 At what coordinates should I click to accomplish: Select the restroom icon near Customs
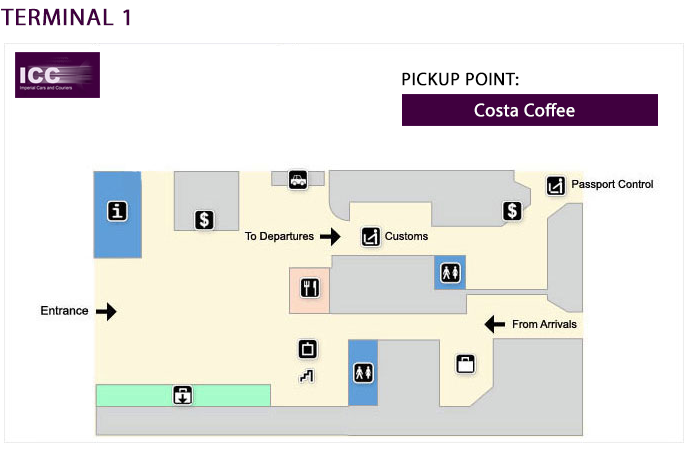click(450, 273)
